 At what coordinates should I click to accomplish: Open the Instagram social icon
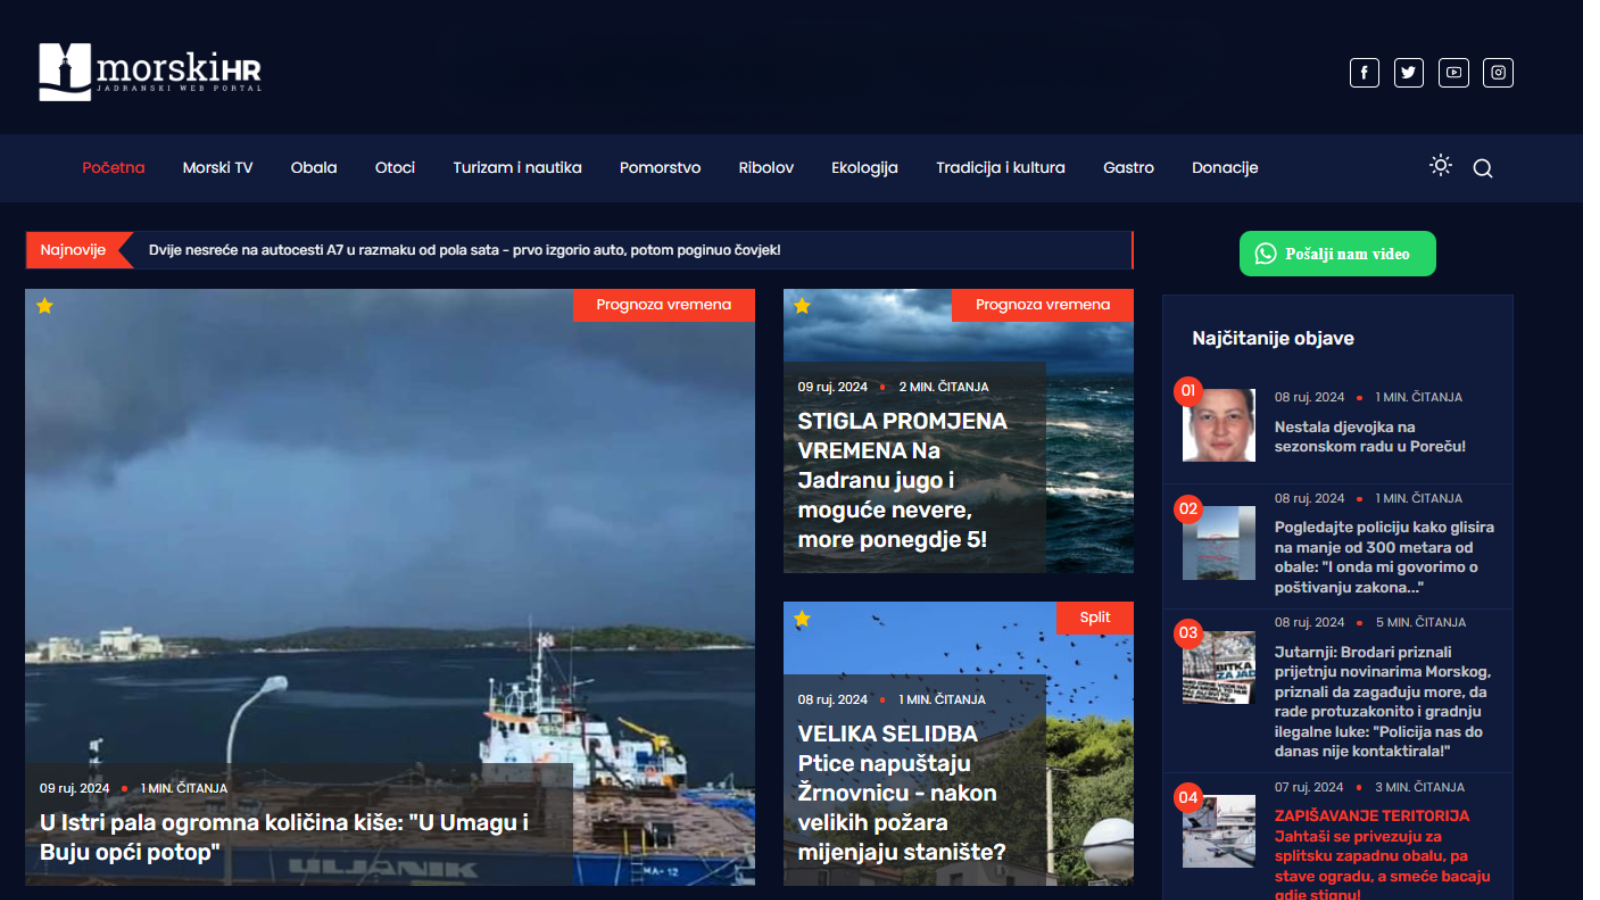(x=1497, y=73)
